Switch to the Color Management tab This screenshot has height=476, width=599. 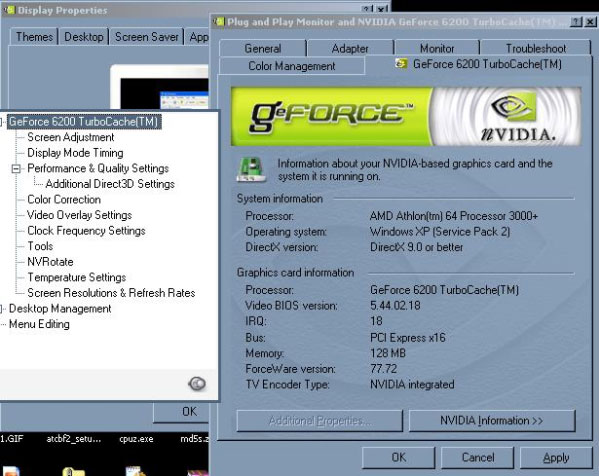click(x=292, y=66)
